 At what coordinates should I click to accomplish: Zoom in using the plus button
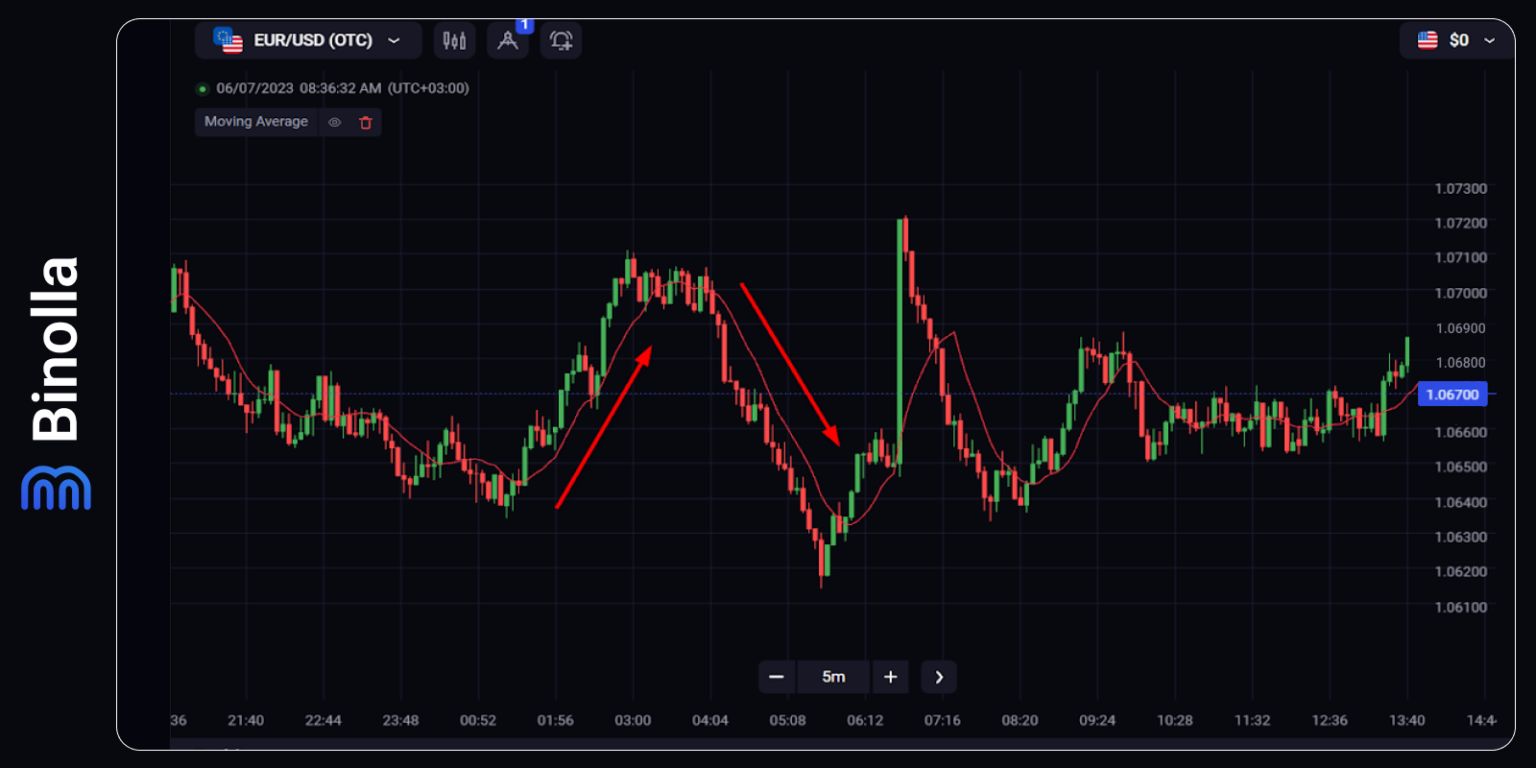[x=890, y=677]
